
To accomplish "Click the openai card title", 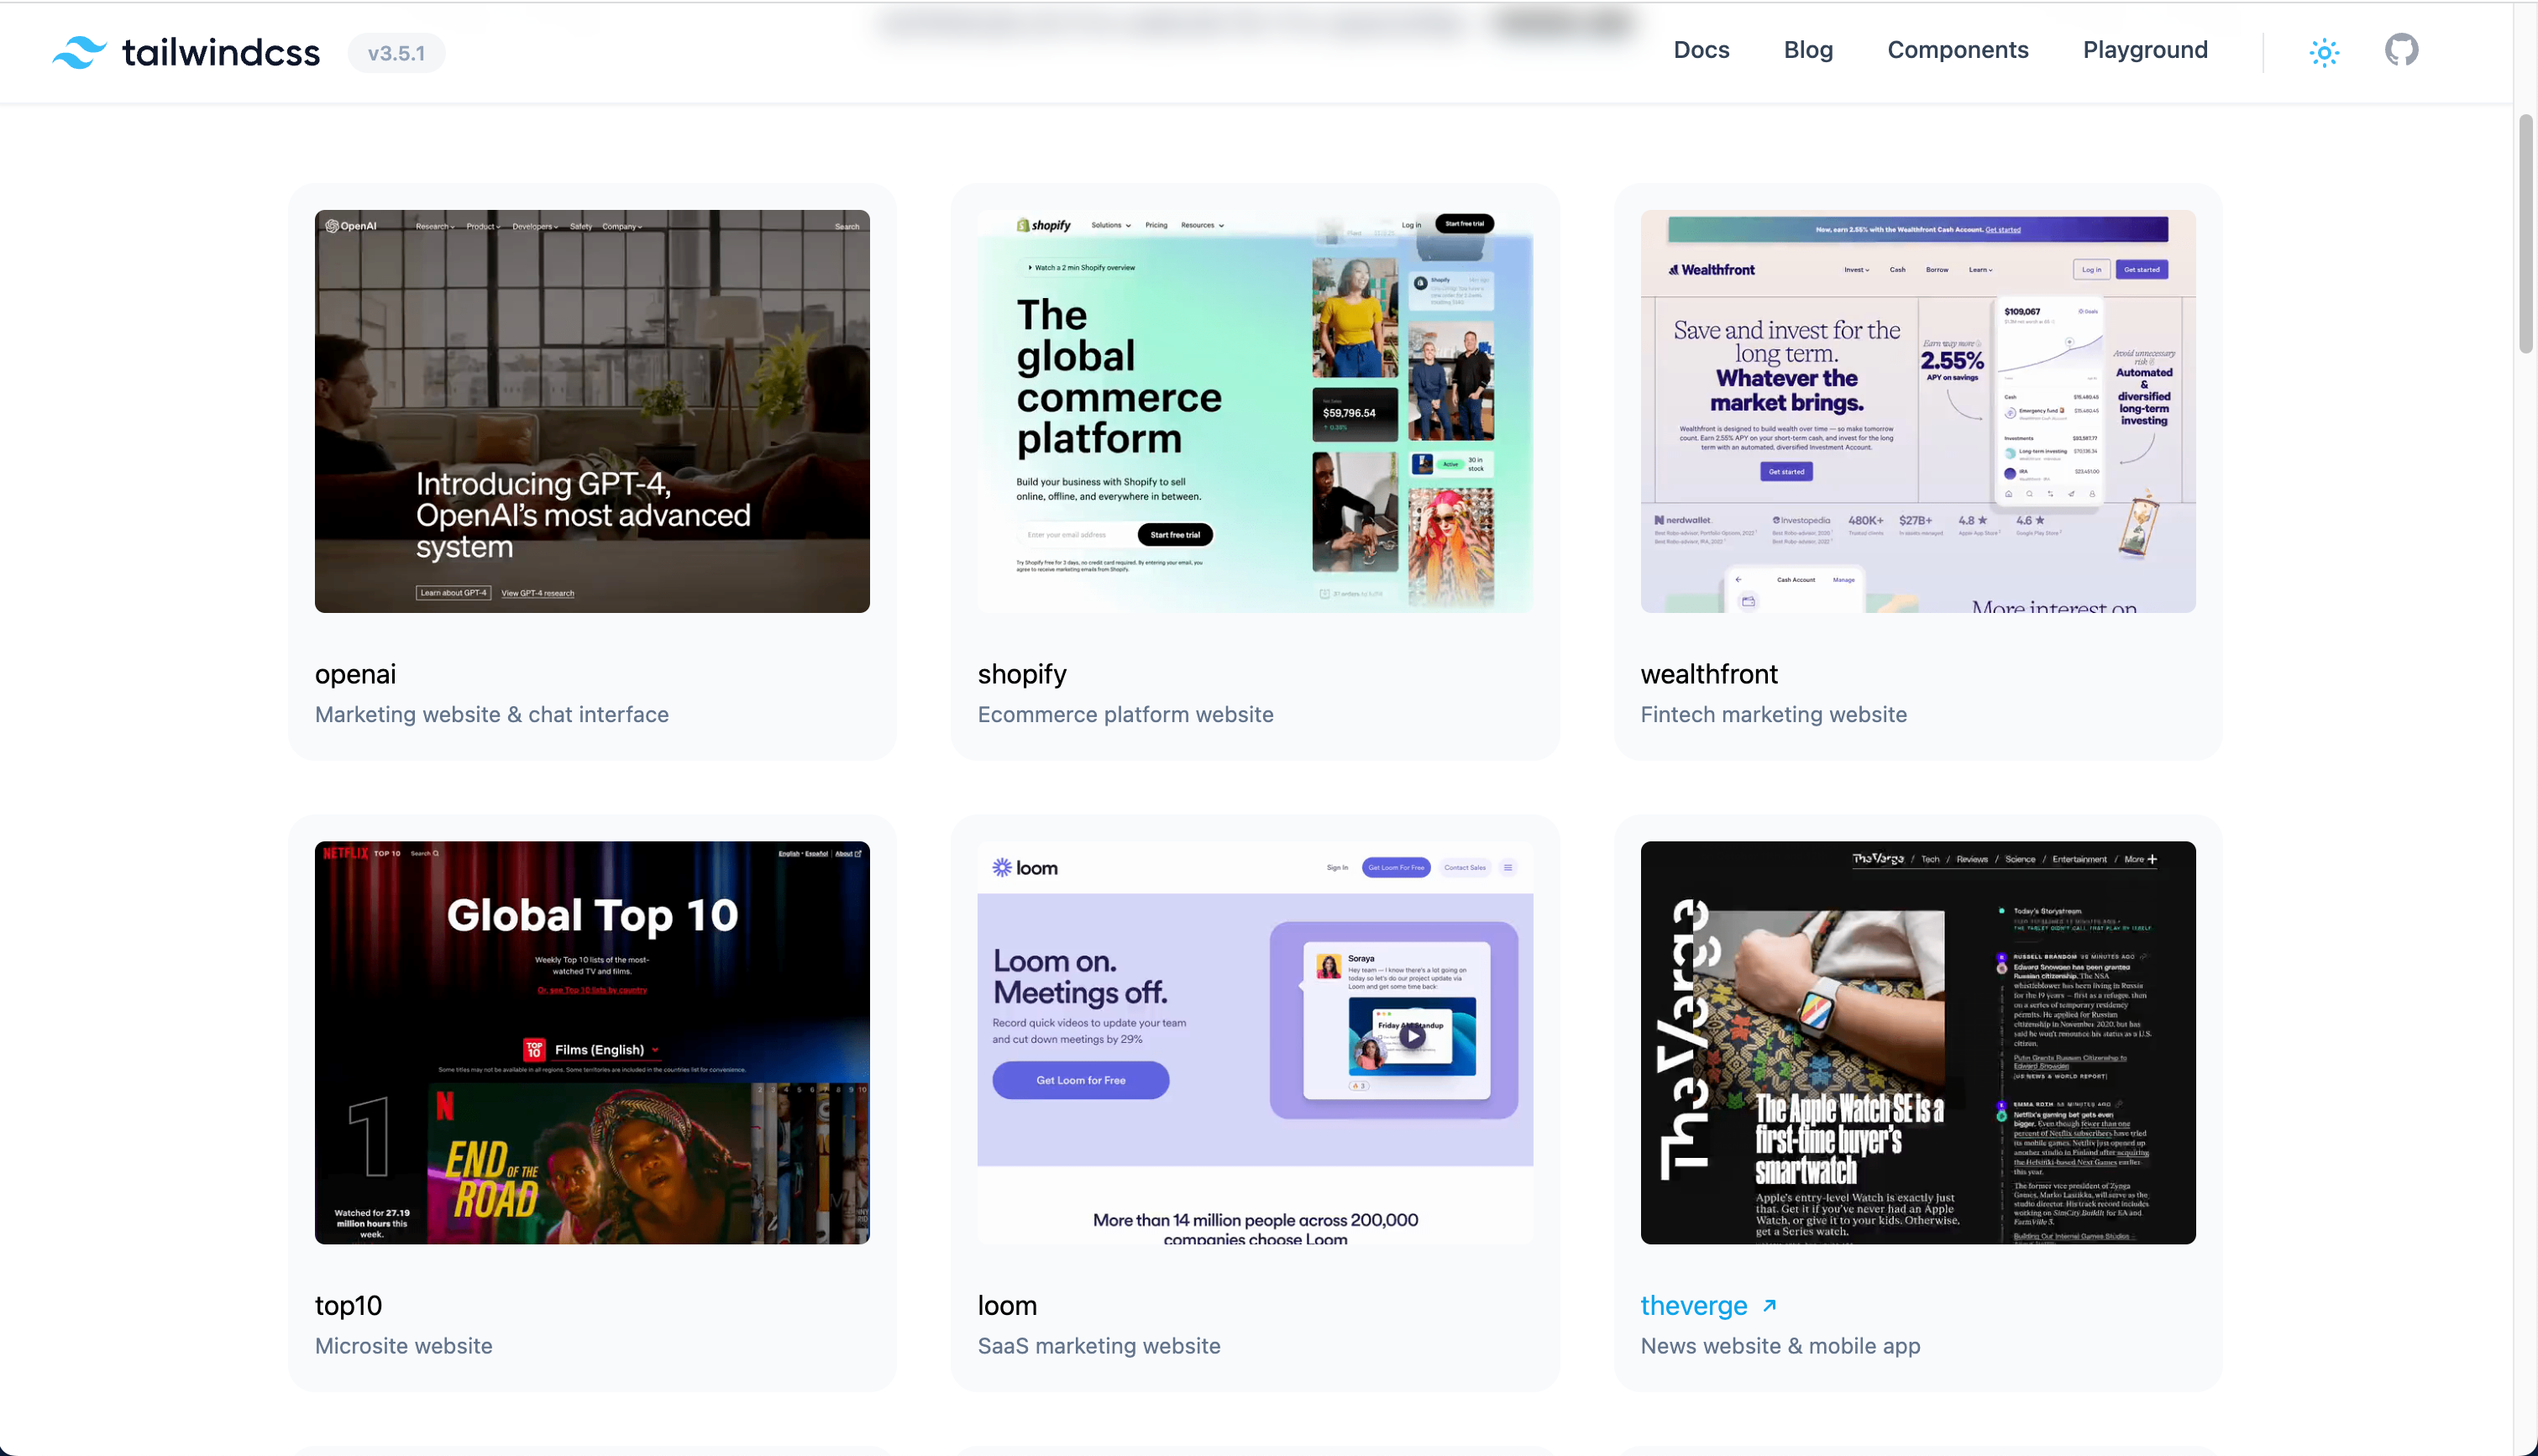I will pyautogui.click(x=355, y=674).
